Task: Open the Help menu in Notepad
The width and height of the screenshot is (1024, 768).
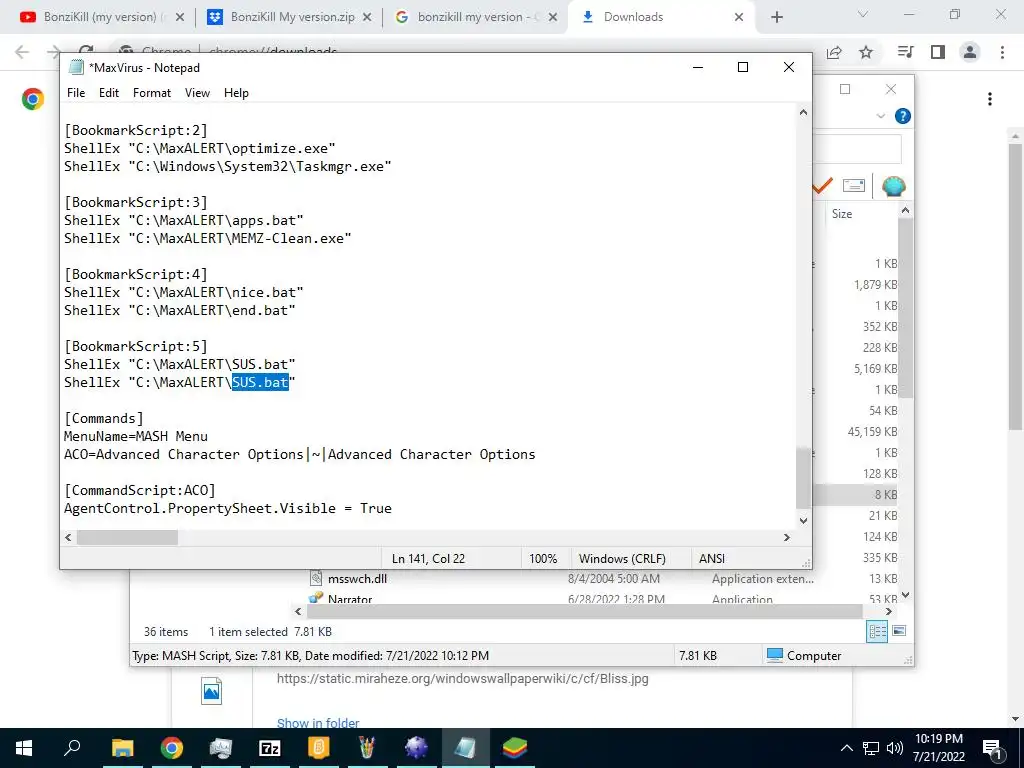Action: click(236, 93)
